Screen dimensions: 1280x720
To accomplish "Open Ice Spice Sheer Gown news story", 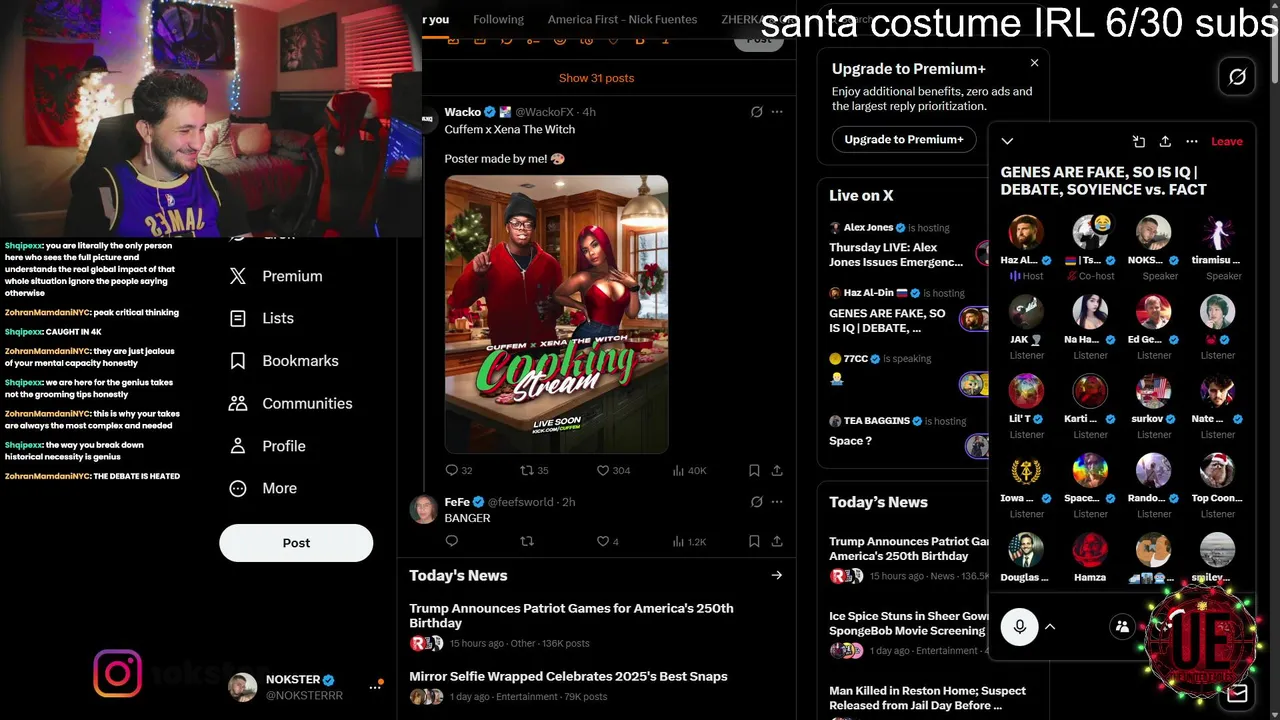I will [x=908, y=636].
